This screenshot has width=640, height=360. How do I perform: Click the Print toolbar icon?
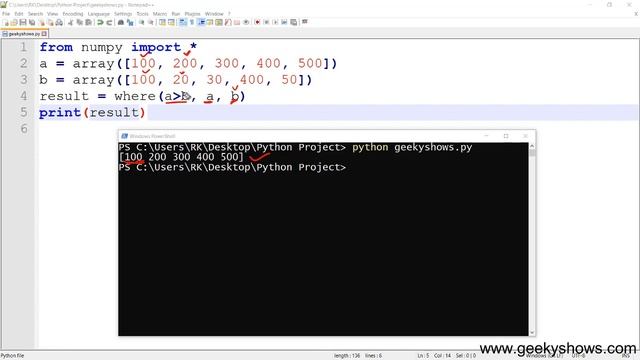[59, 22]
